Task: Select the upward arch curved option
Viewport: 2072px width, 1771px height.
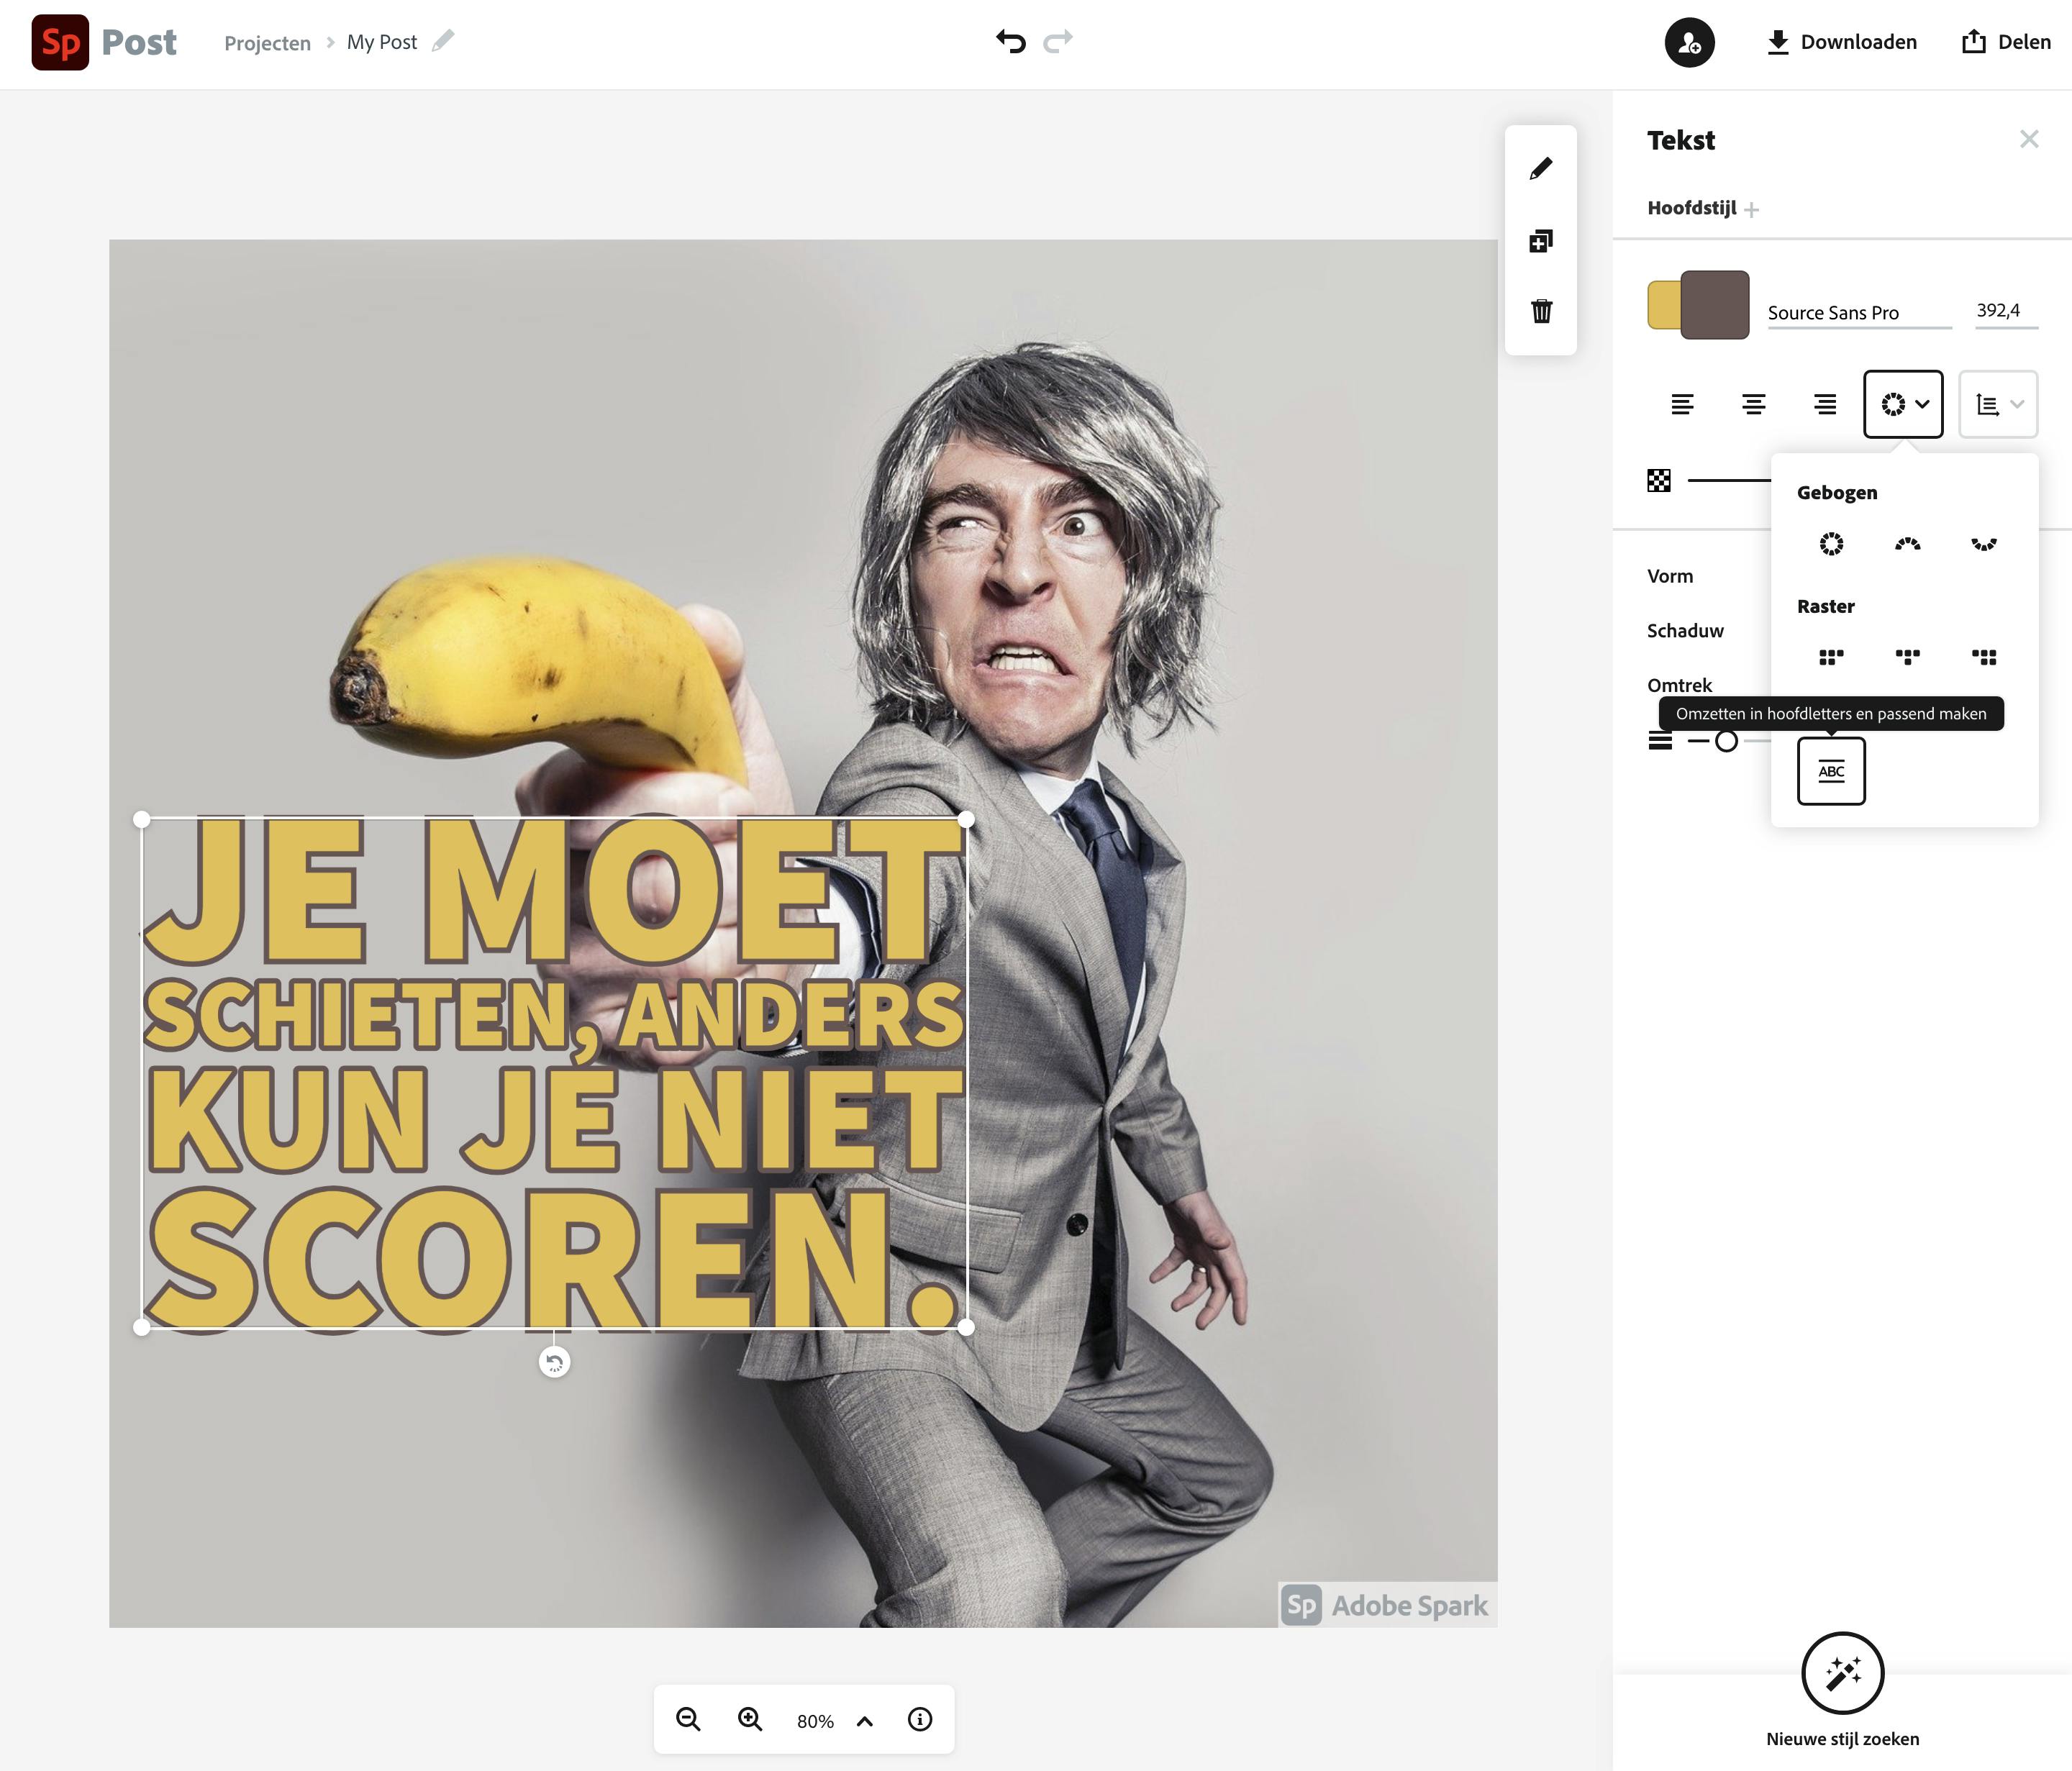Action: pyautogui.click(x=1907, y=544)
